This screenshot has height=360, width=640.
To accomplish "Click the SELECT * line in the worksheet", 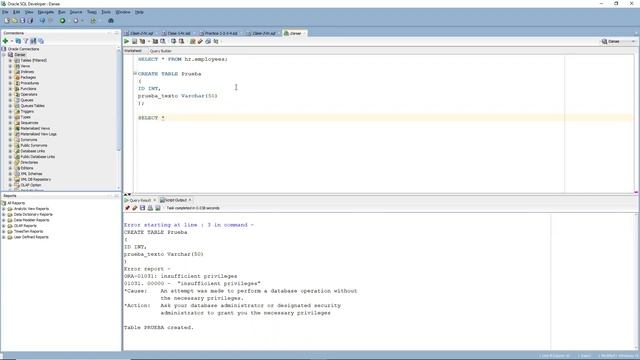I will click(x=151, y=118).
